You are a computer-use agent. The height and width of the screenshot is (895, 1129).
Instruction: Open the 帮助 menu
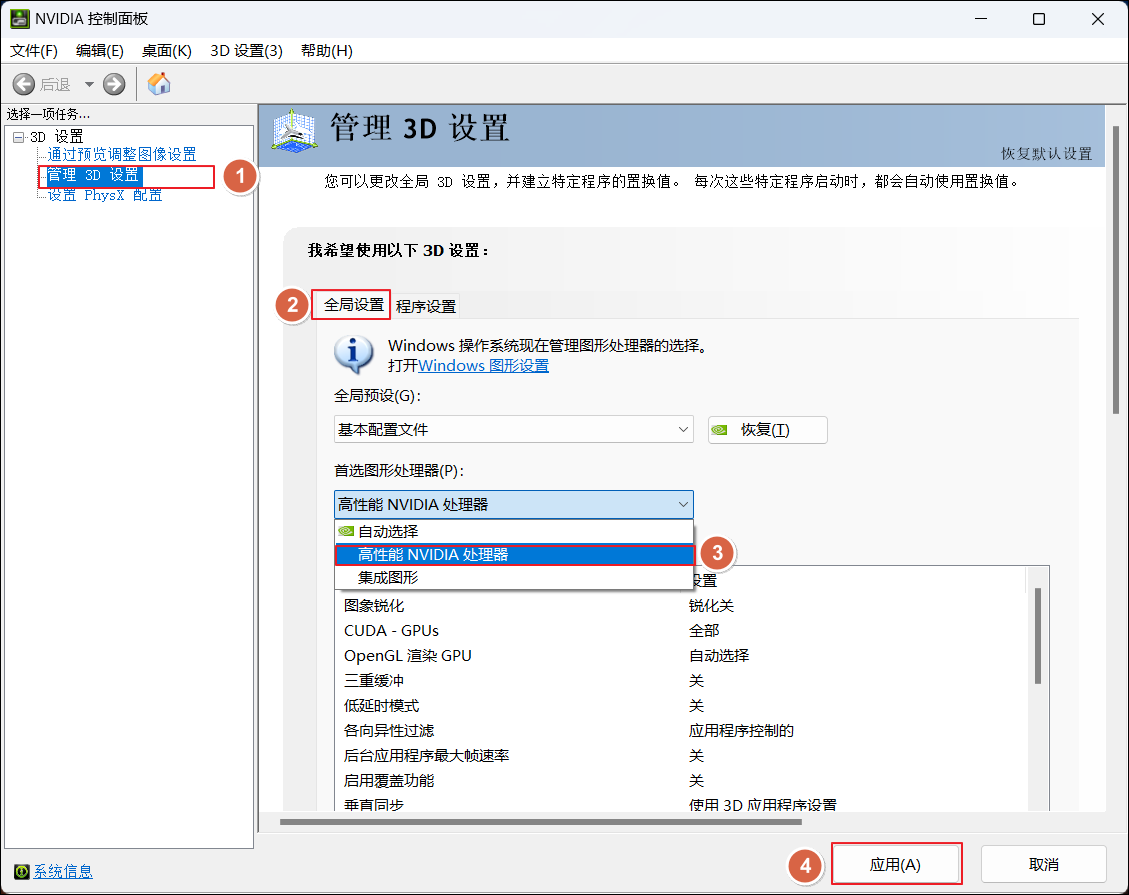coord(326,50)
